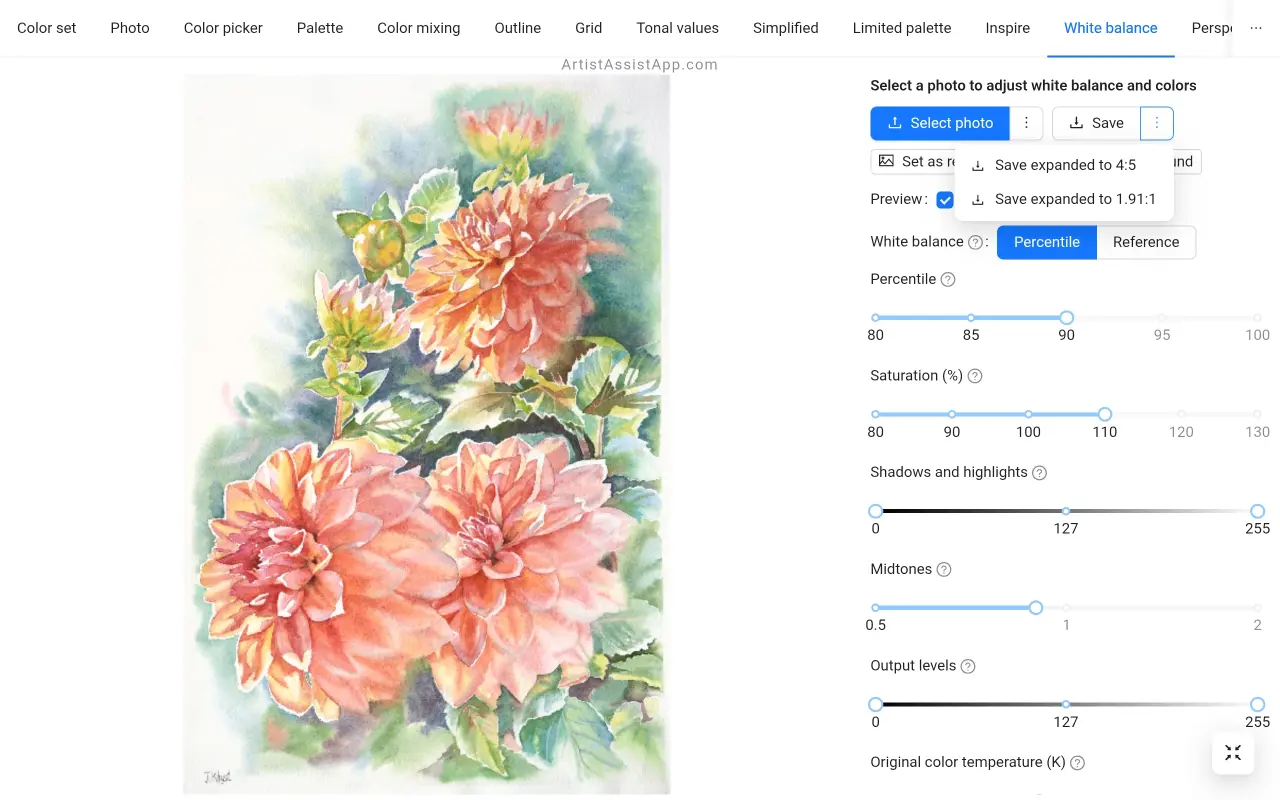1280x800 pixels.
Task: Select Percentile white balance mode
Action: pyautogui.click(x=1046, y=242)
